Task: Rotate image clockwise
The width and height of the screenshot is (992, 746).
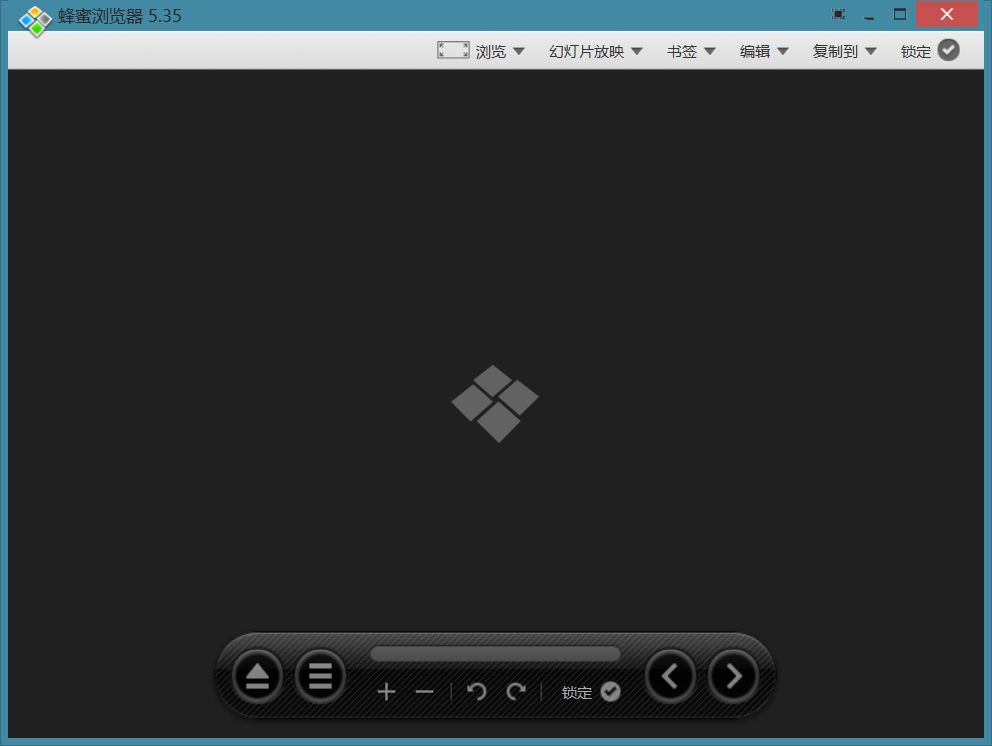Action: coord(516,692)
